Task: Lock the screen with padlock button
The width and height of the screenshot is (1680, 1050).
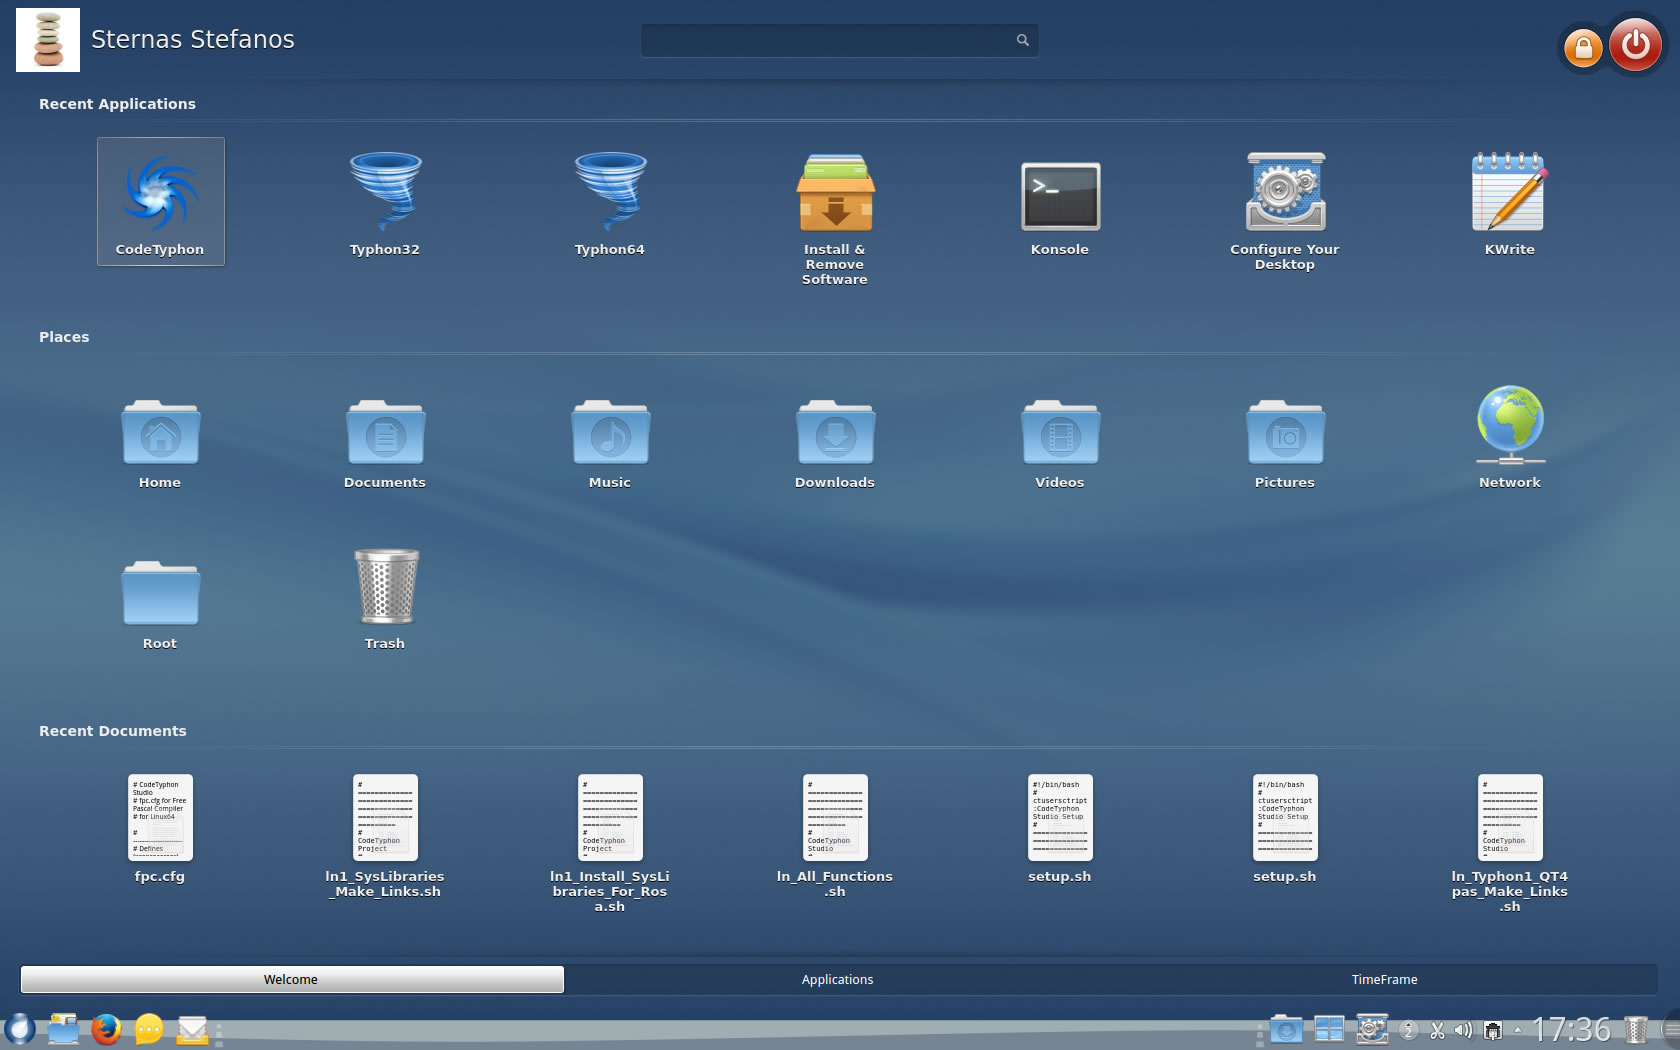Action: (1583, 47)
